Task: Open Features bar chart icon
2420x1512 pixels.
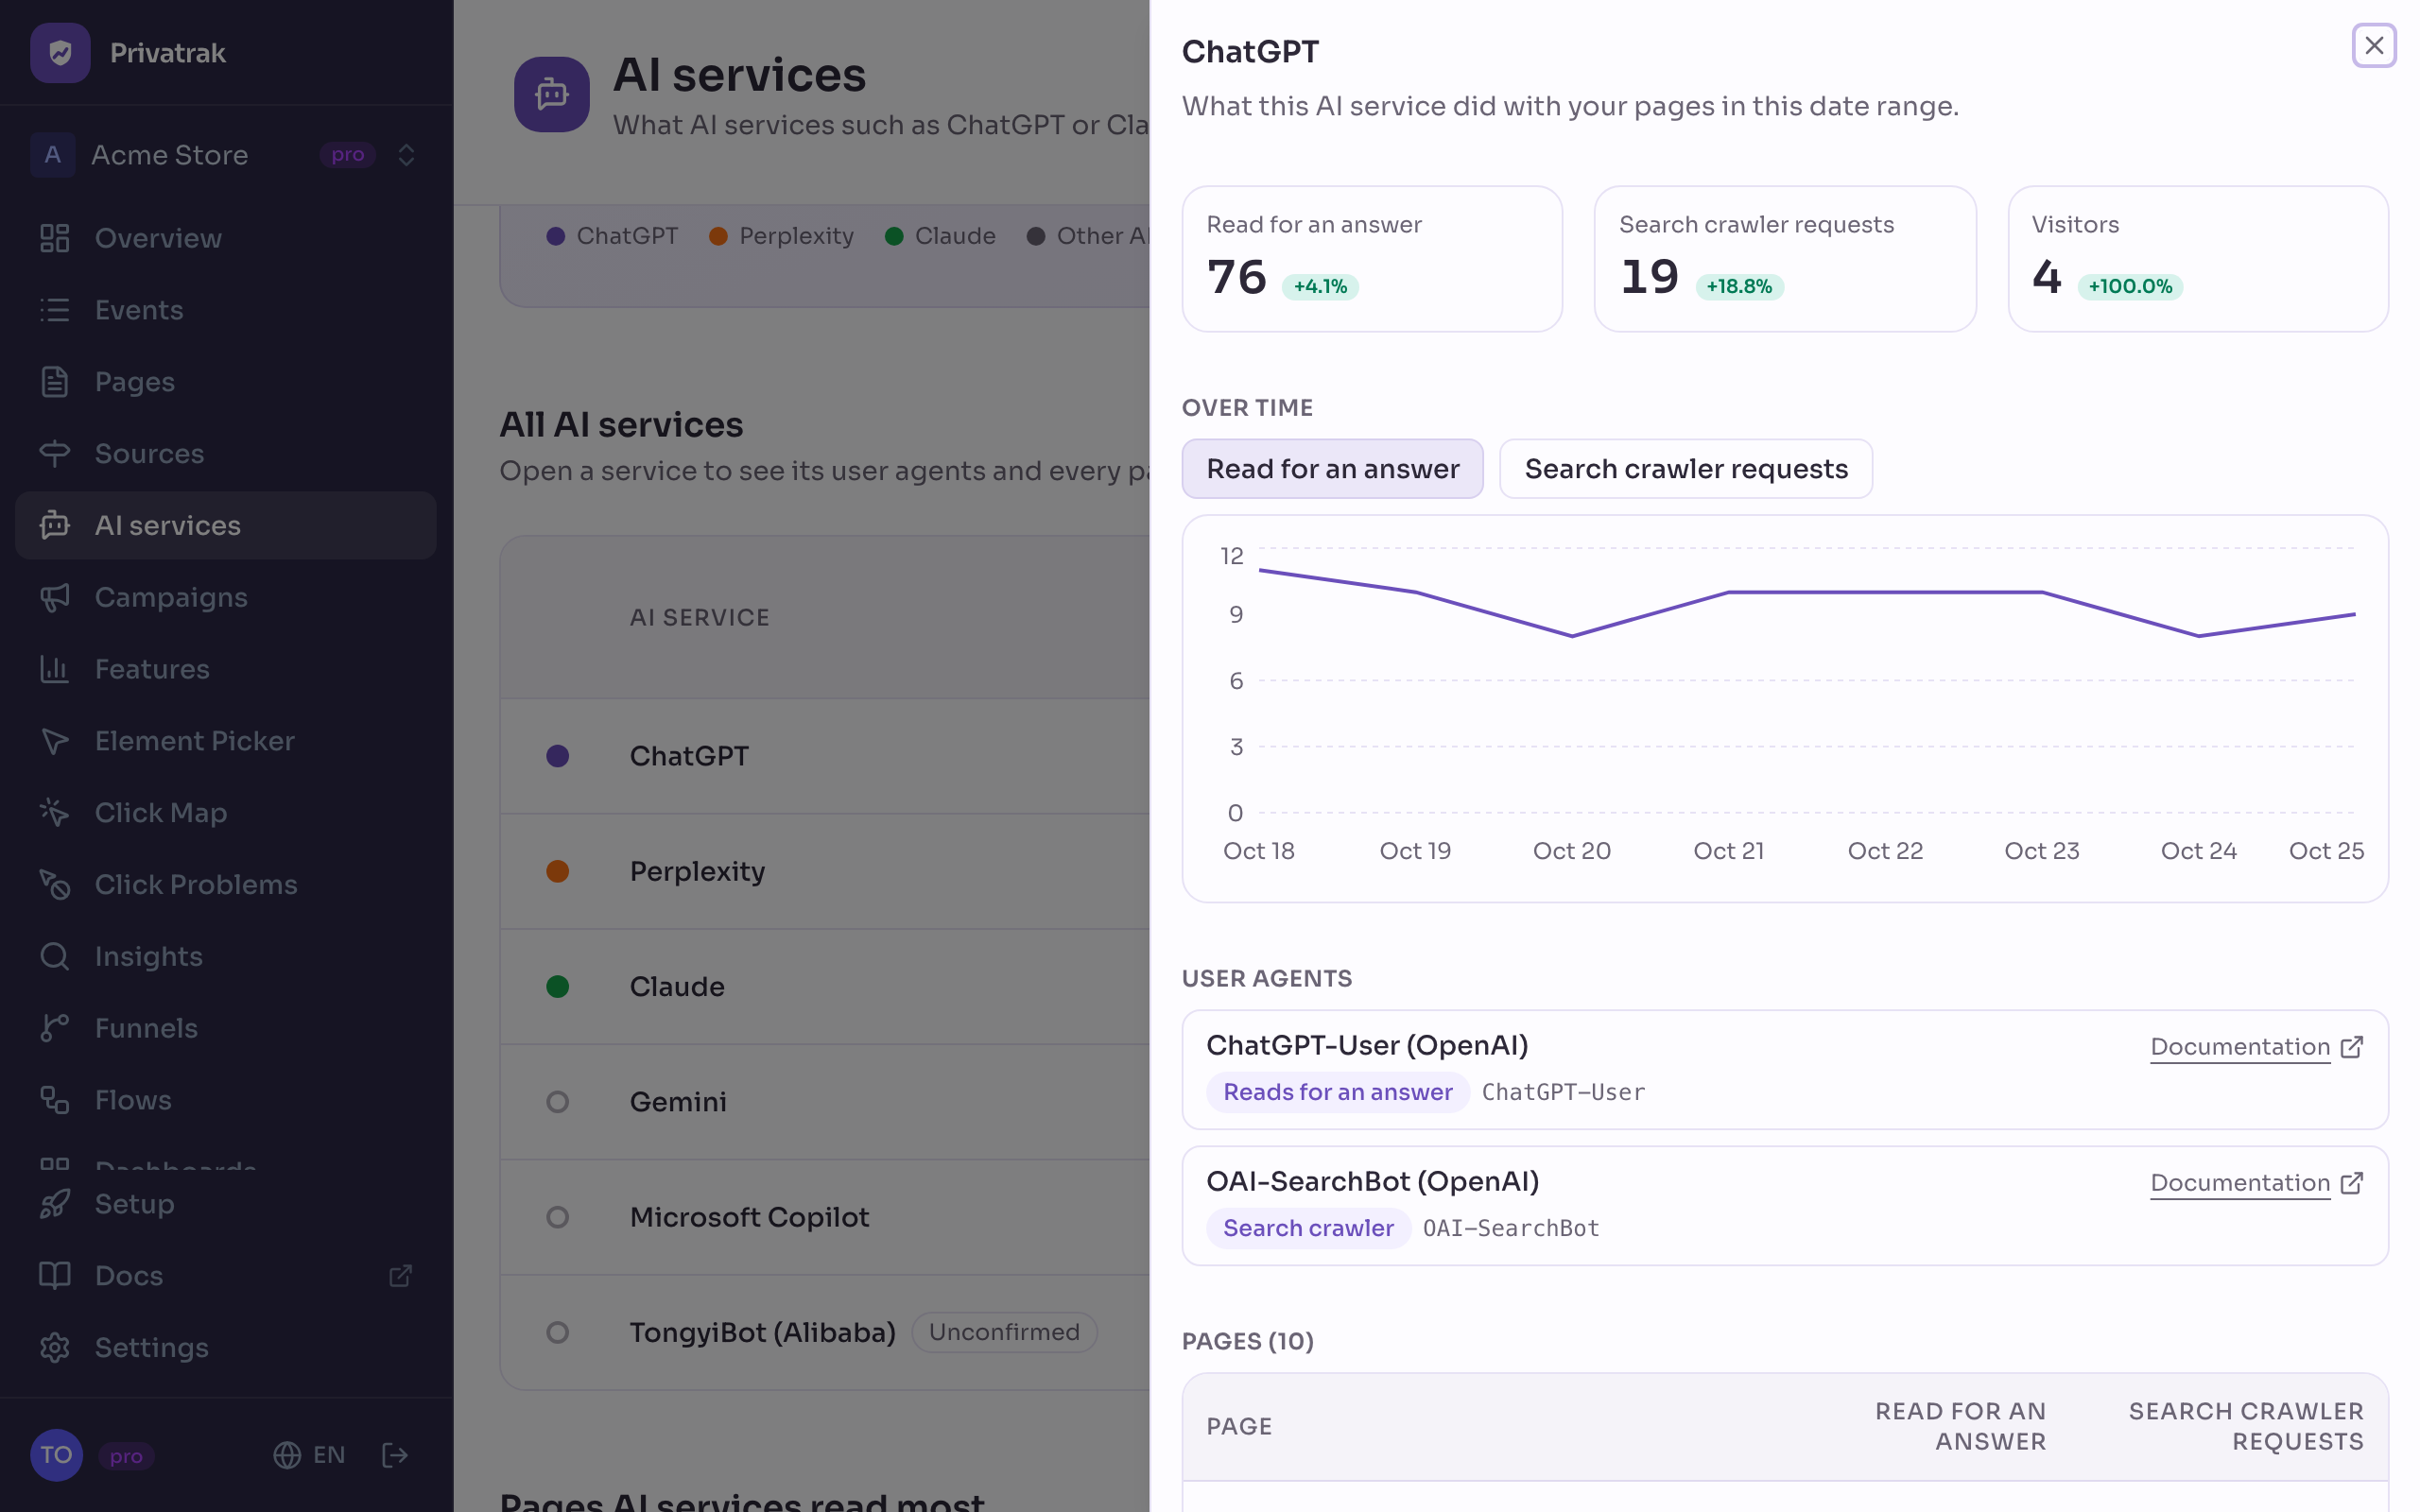Action: (54, 669)
